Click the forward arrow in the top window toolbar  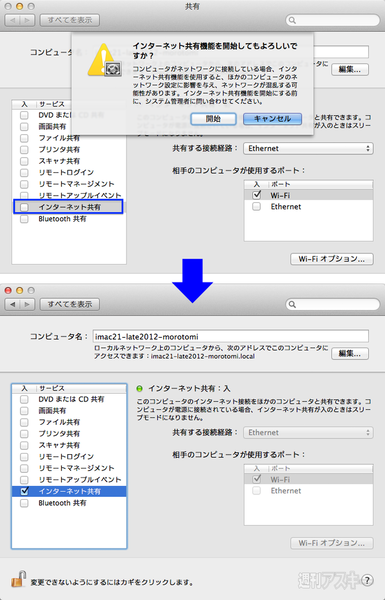pos(27,20)
